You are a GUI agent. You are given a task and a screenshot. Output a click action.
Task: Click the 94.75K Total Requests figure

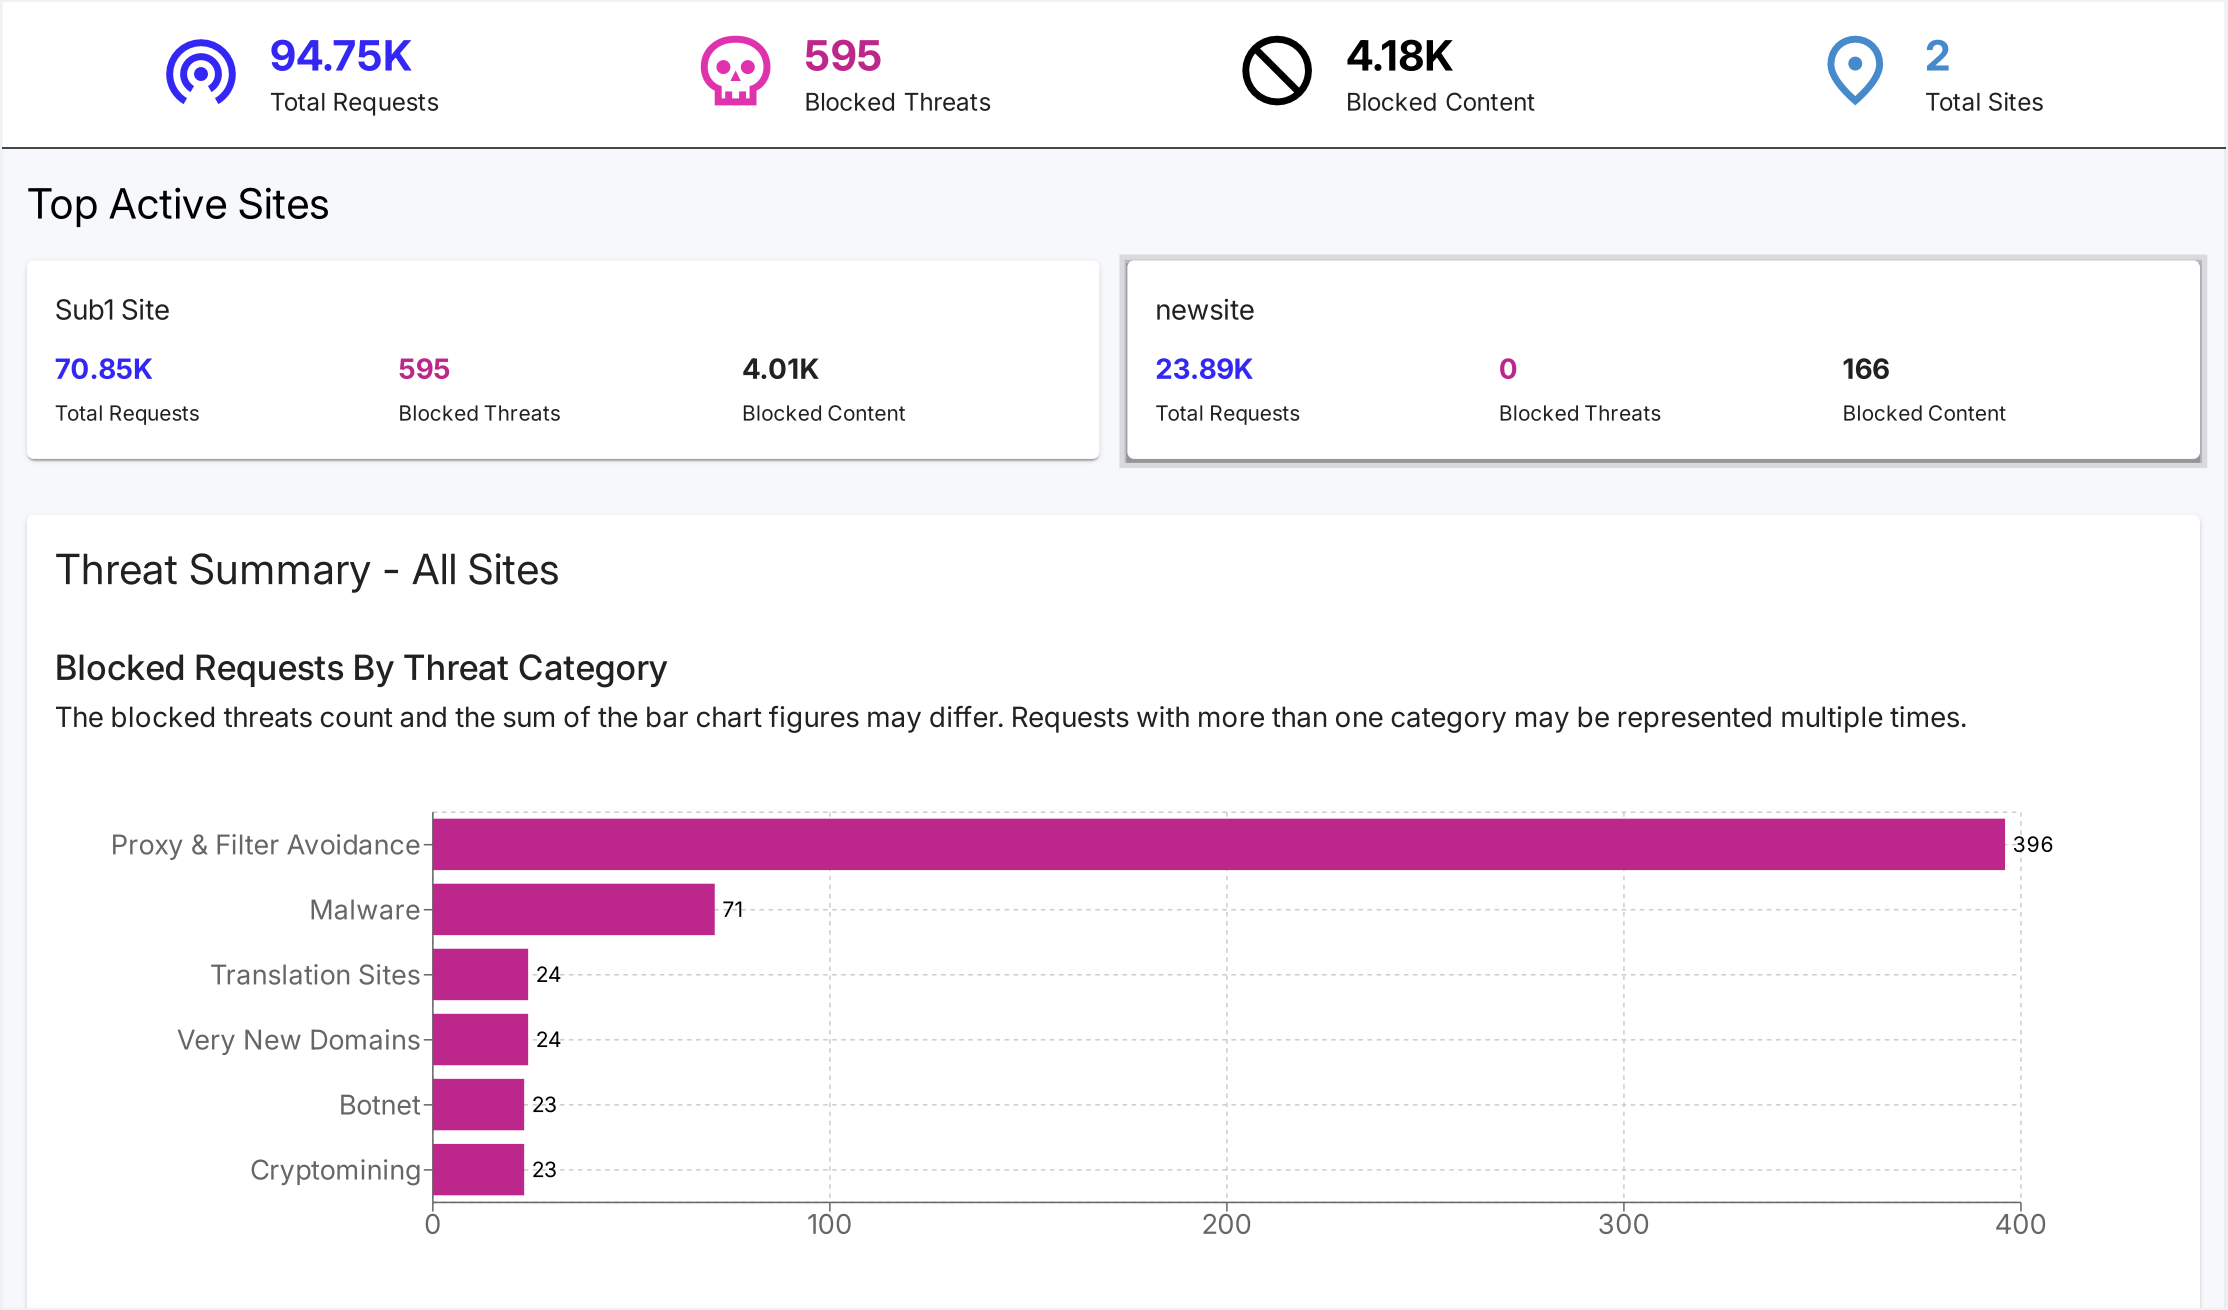point(340,56)
